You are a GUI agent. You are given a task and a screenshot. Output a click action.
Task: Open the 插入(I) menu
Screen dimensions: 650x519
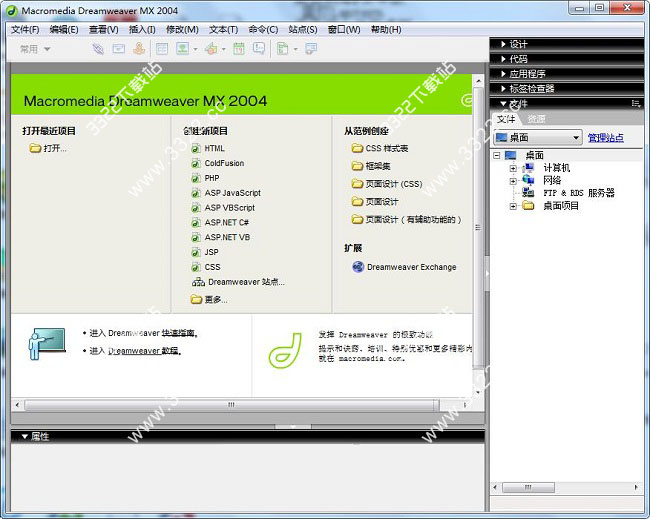pos(142,29)
